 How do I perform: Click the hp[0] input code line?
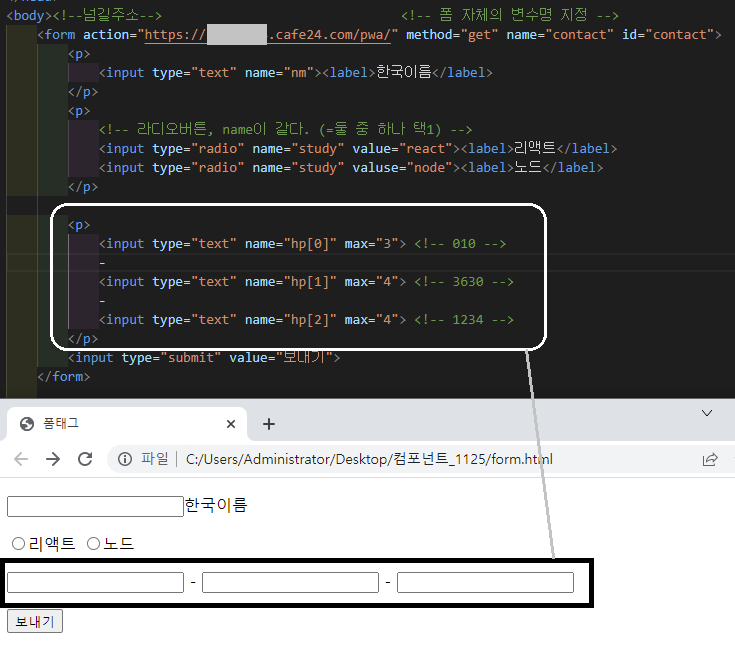coord(302,244)
